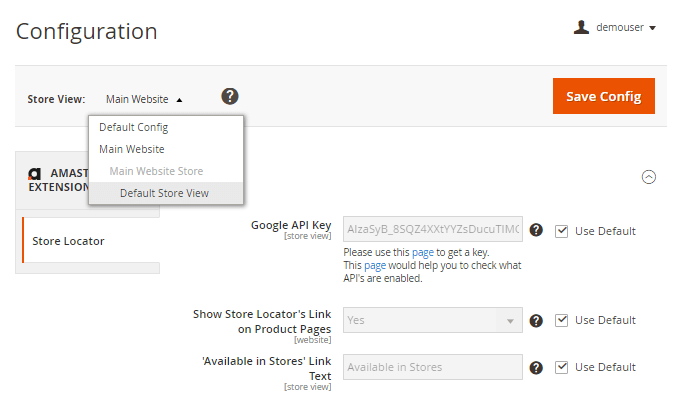The width and height of the screenshot is (685, 400).
Task: Click the Save Config button
Action: coord(603,96)
